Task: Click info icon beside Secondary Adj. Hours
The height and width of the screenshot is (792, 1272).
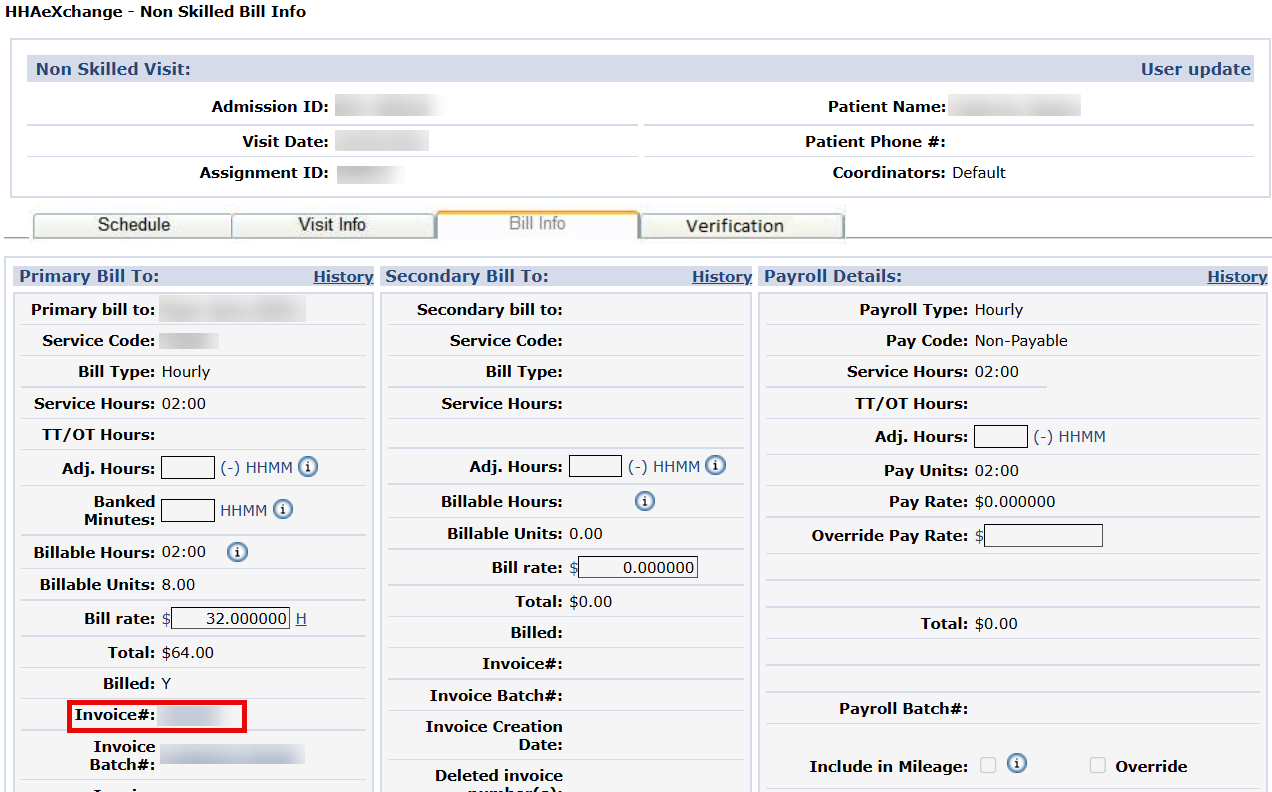Action: coord(715,466)
